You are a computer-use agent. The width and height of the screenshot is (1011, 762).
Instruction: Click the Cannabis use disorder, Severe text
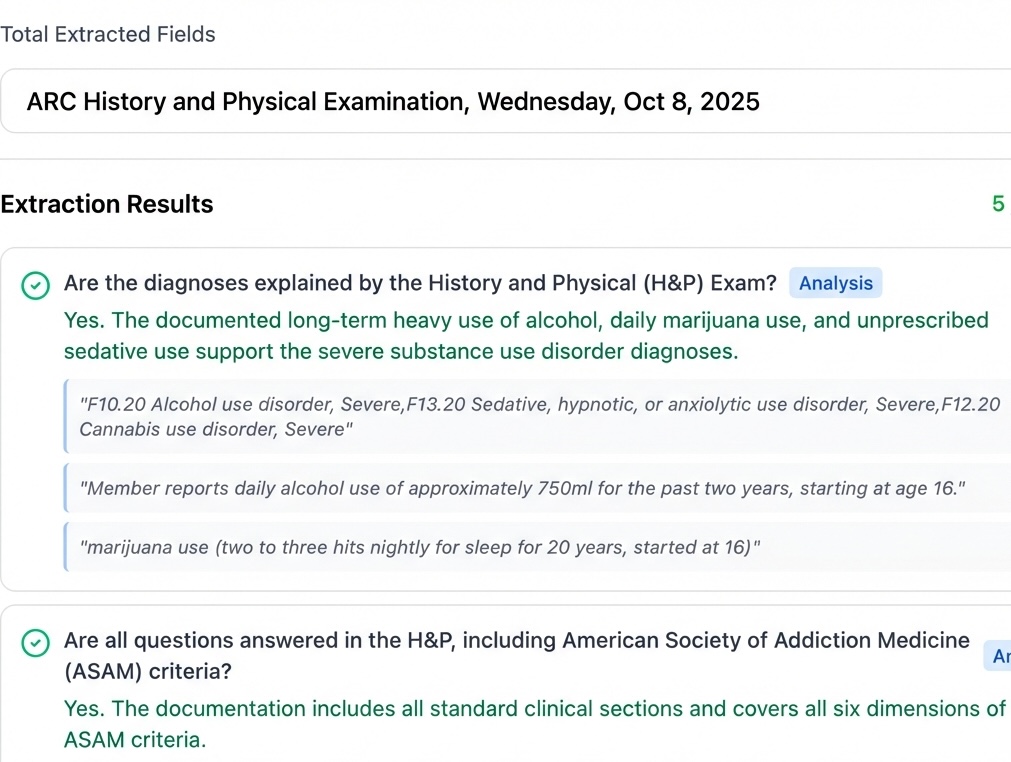tap(215, 430)
